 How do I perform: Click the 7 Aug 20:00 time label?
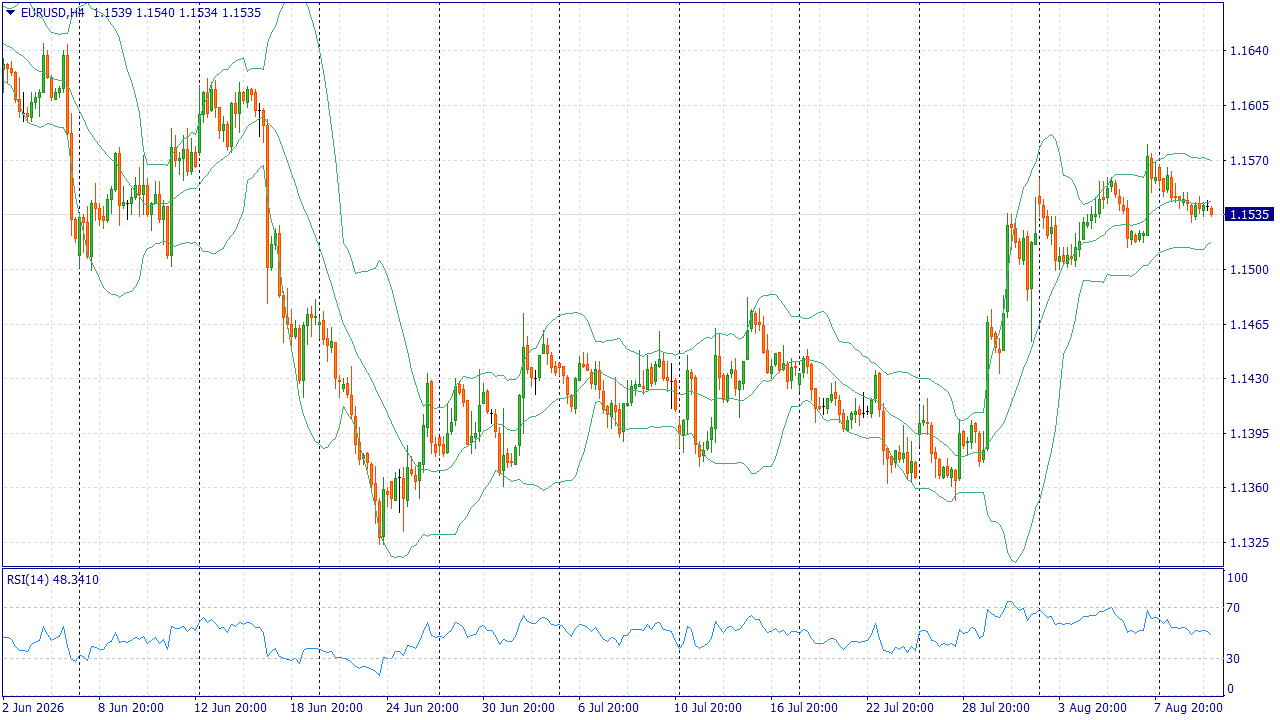tap(1187, 708)
